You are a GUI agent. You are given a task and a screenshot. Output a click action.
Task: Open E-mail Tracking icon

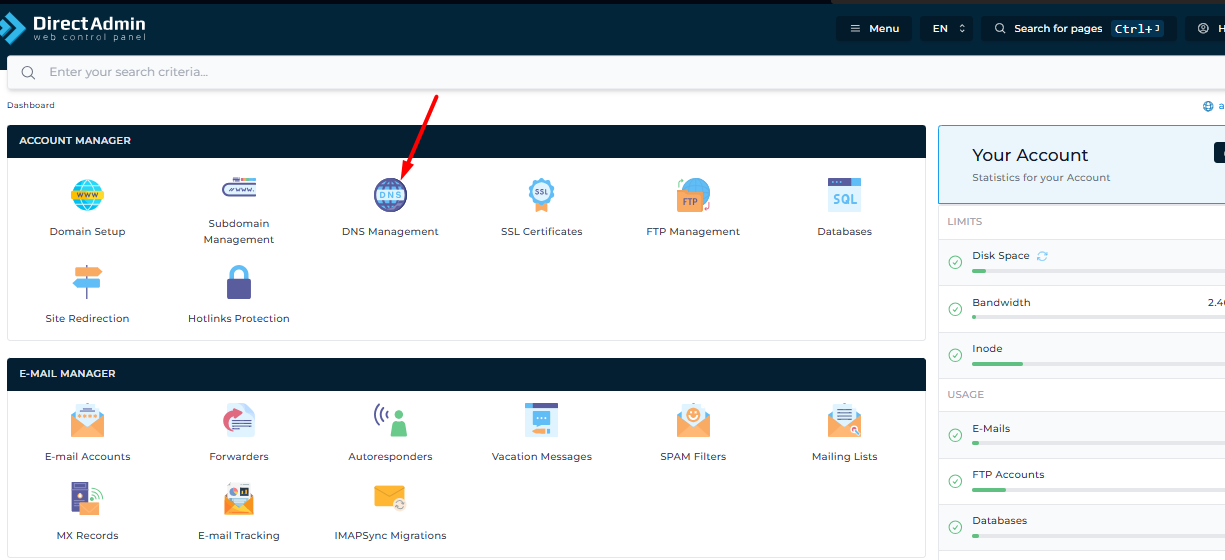tap(239, 498)
